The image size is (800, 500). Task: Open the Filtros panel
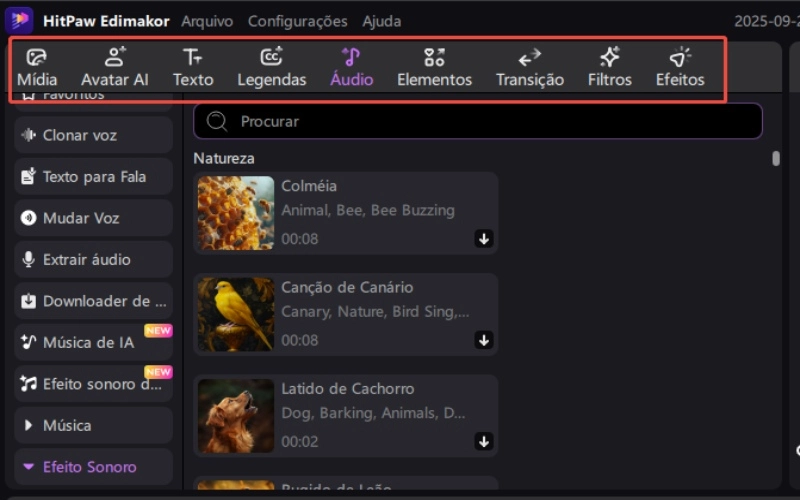tap(609, 68)
